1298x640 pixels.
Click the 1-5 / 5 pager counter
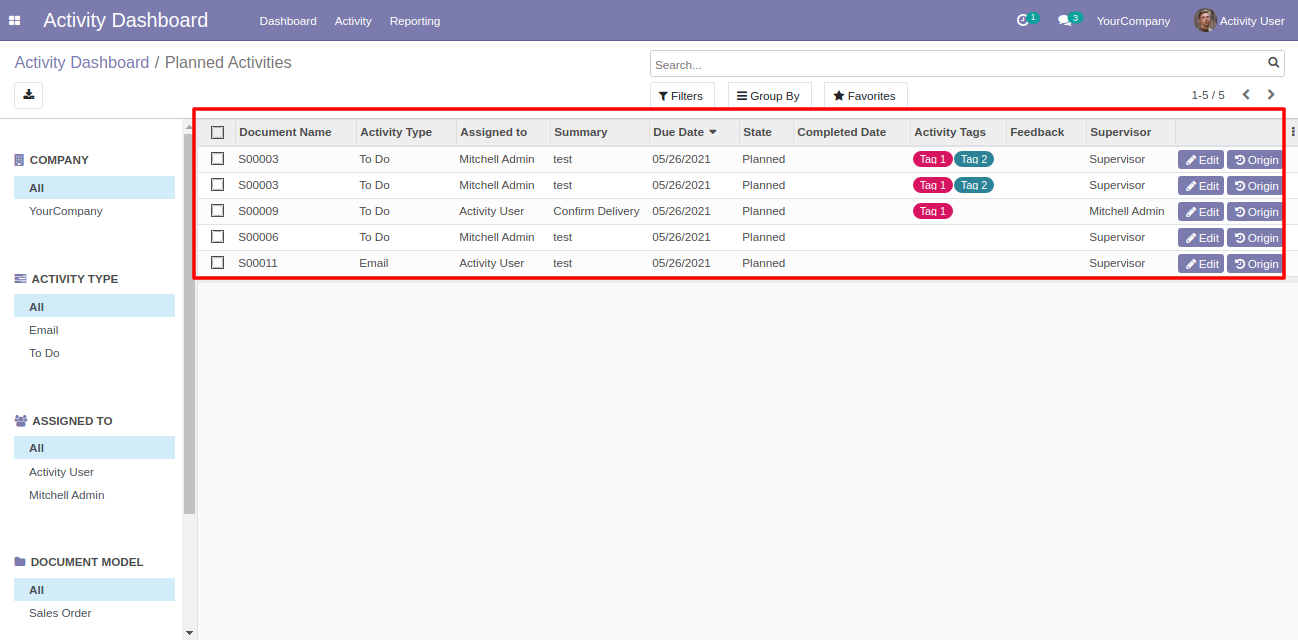[1208, 95]
